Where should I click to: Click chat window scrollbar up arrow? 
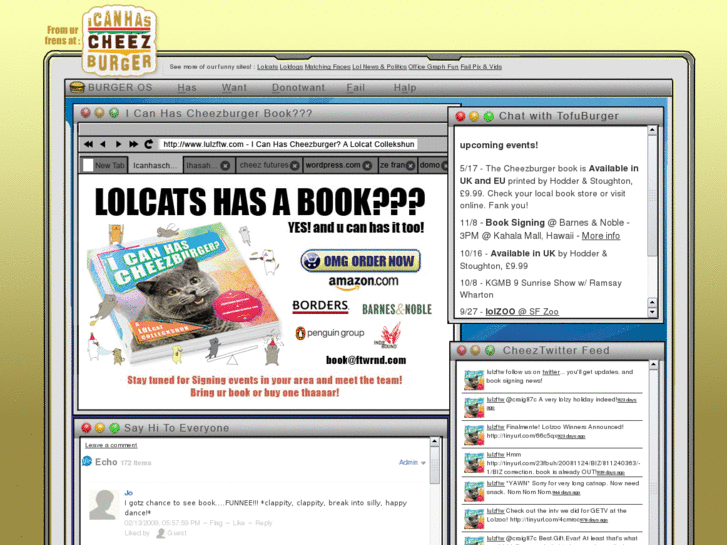point(652,130)
